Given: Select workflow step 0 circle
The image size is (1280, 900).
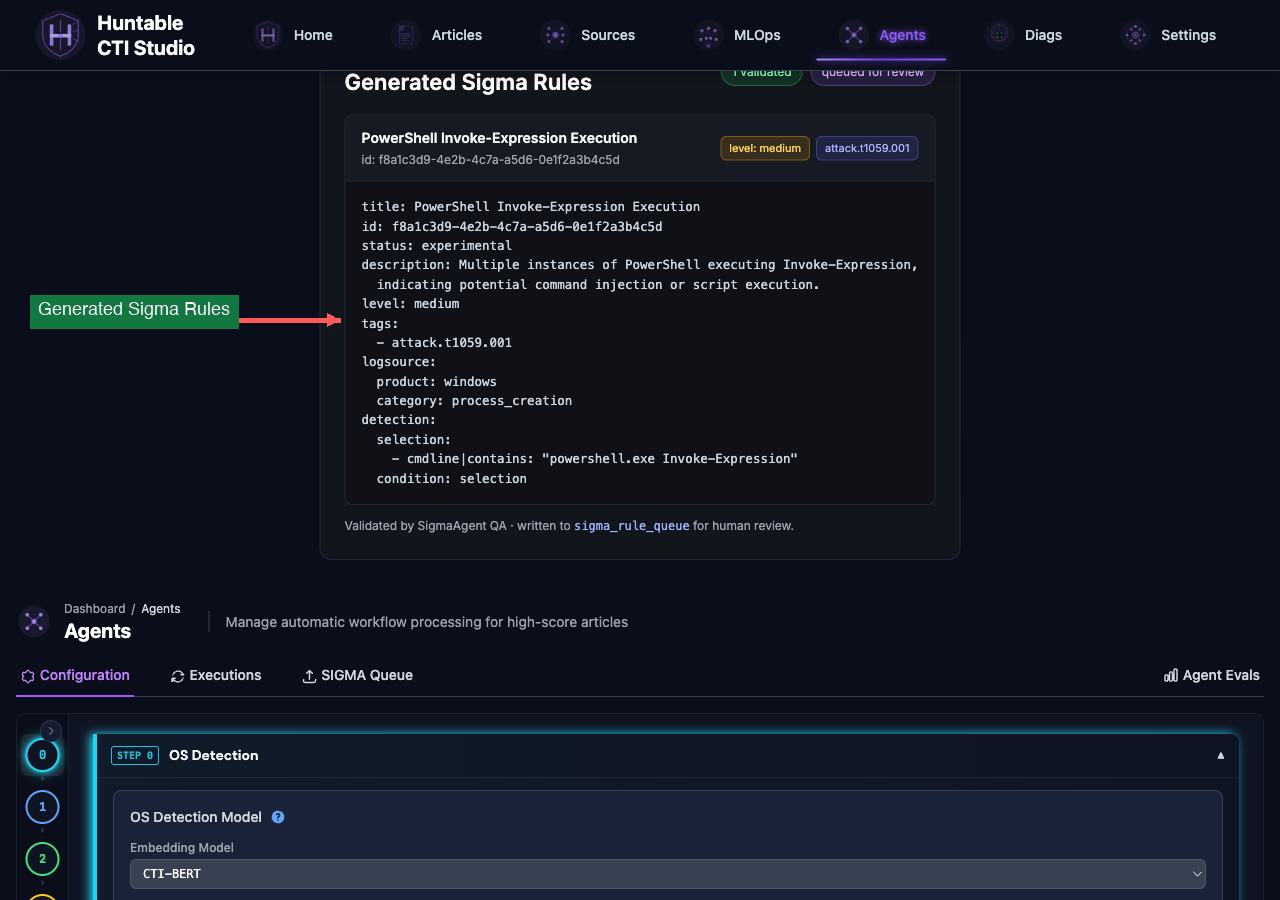Looking at the screenshot, I should (42, 755).
